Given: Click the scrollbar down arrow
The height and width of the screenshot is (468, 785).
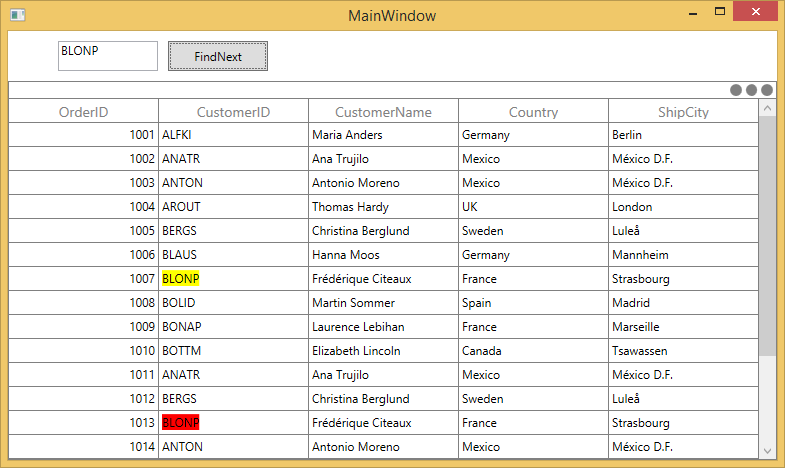Looking at the screenshot, I should [x=767, y=450].
